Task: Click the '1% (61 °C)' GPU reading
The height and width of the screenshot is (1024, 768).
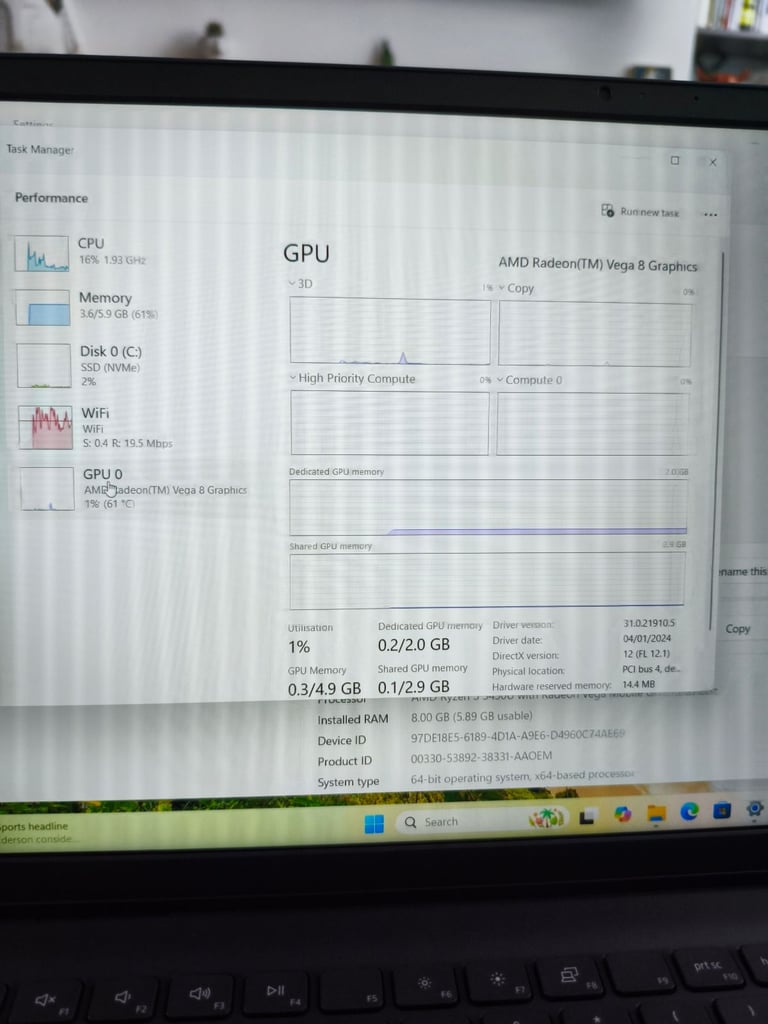Action: click(x=109, y=504)
